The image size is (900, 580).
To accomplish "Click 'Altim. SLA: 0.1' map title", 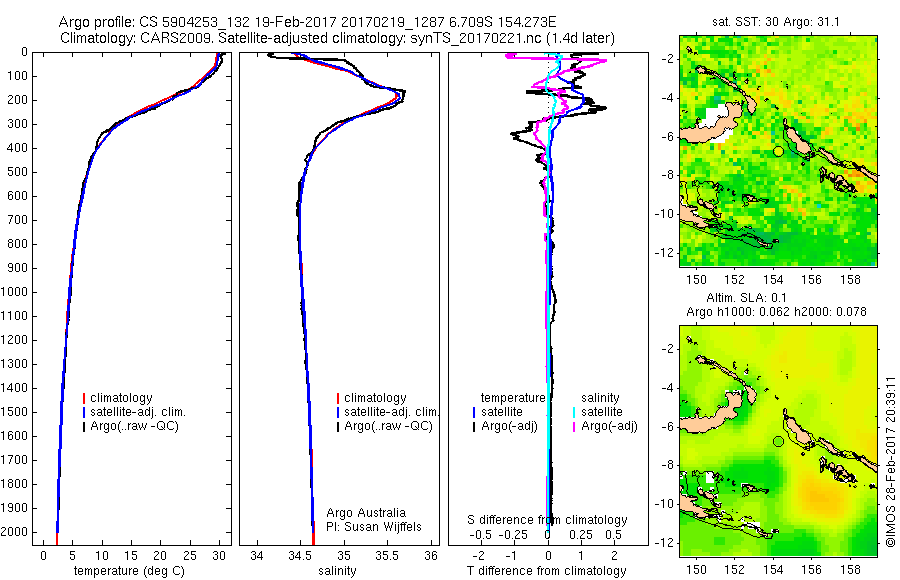I will [746, 298].
